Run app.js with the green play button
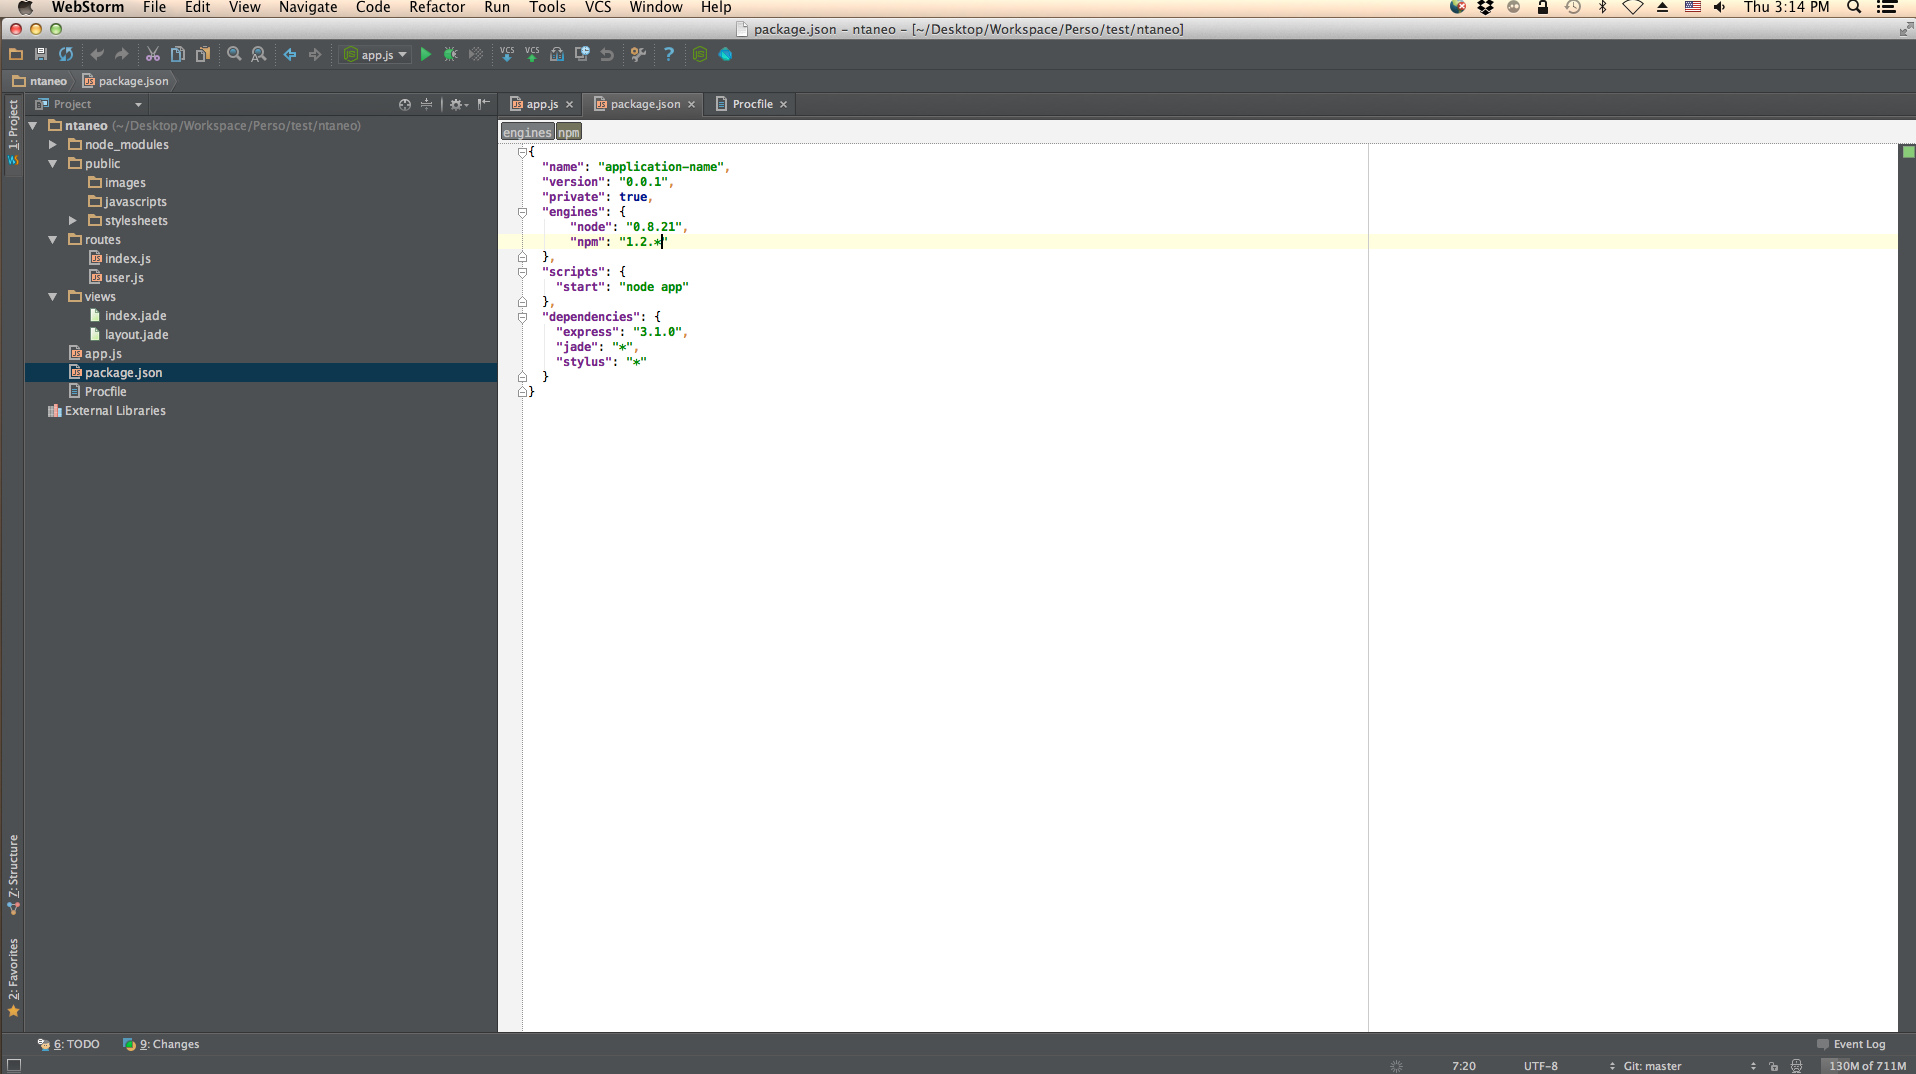 click(x=426, y=55)
